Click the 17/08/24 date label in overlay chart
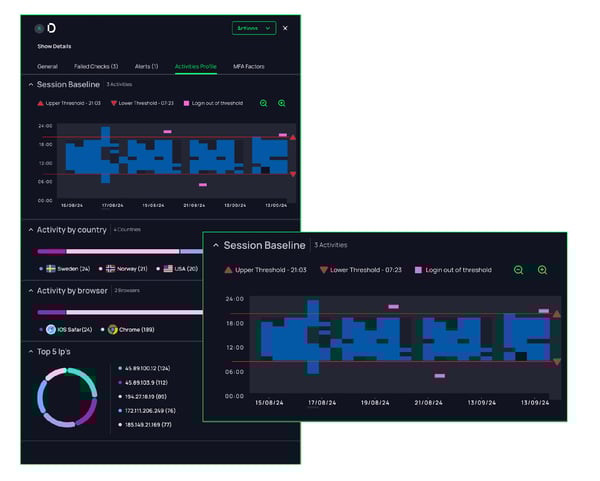This screenshot has height=481, width=600. [x=322, y=403]
